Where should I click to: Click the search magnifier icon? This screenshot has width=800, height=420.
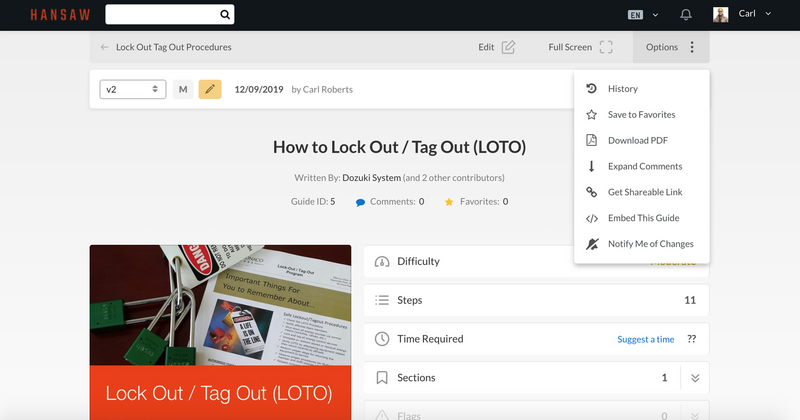[x=225, y=15]
